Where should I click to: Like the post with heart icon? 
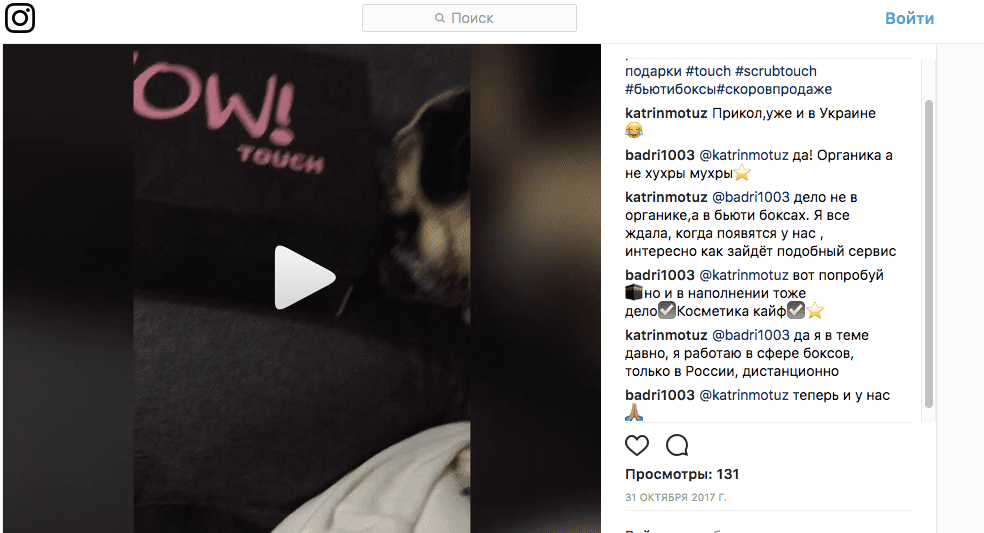coord(637,445)
